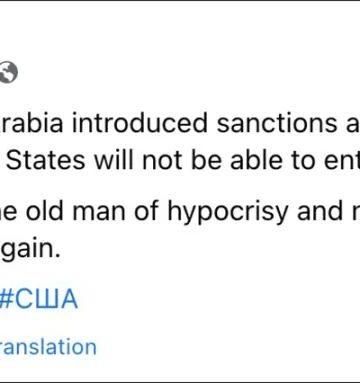Click the text "gain." ending the post
This screenshot has width=360, height=383.
pos(30,250)
